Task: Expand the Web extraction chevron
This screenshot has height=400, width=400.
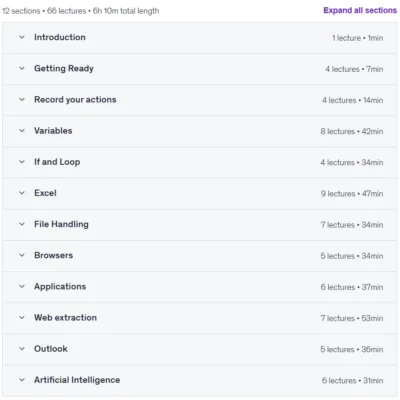Action: point(22,318)
